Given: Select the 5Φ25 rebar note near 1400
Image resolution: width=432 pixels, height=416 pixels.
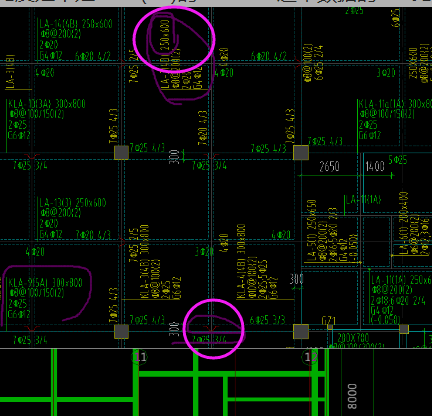Looking at the screenshot, I should coord(398,160).
